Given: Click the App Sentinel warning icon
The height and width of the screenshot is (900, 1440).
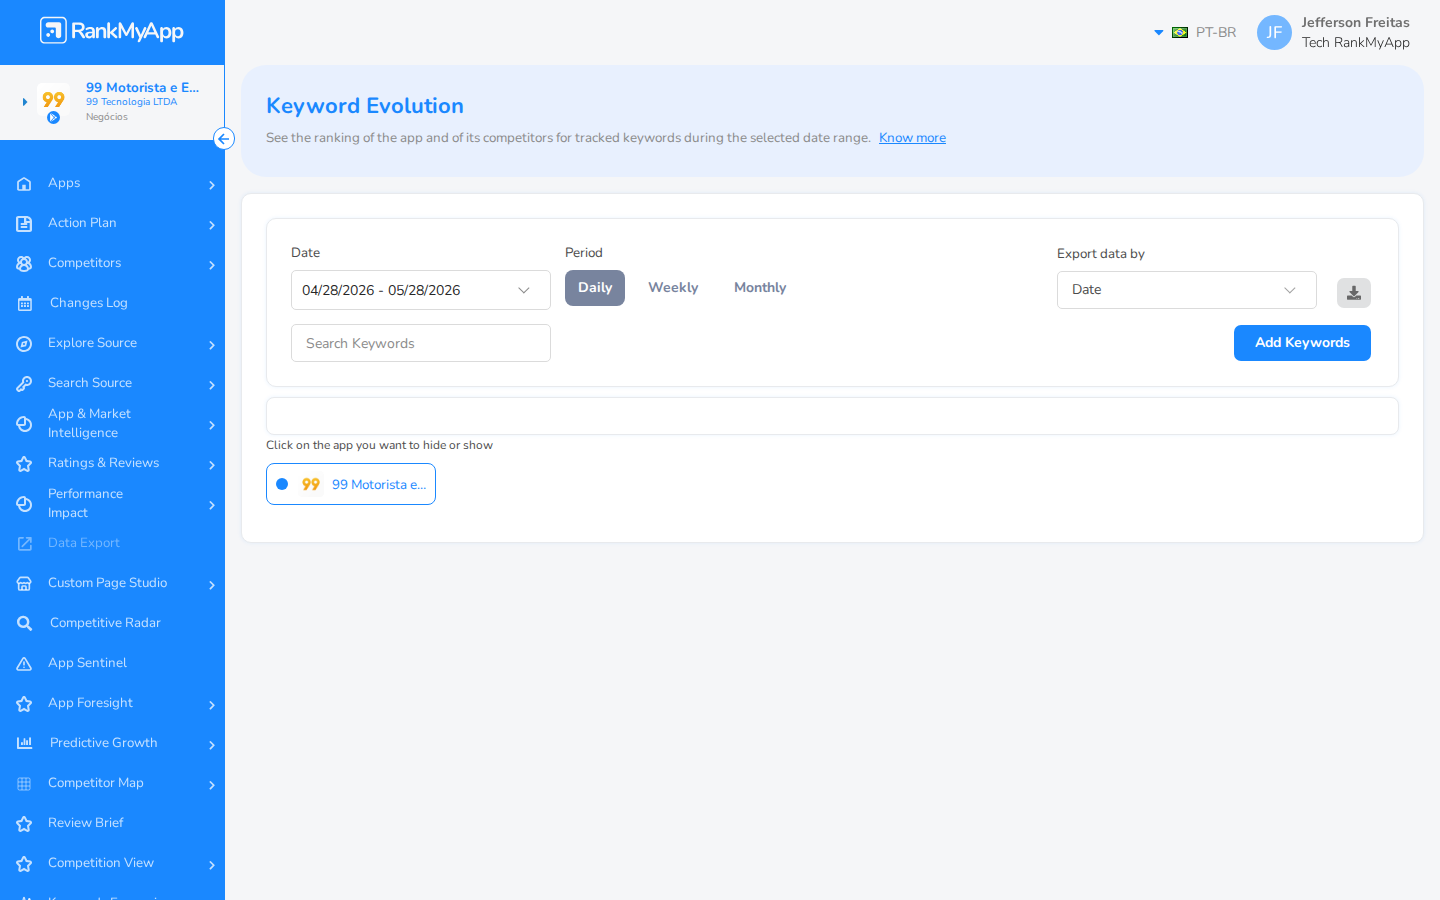Looking at the screenshot, I should coord(24,664).
